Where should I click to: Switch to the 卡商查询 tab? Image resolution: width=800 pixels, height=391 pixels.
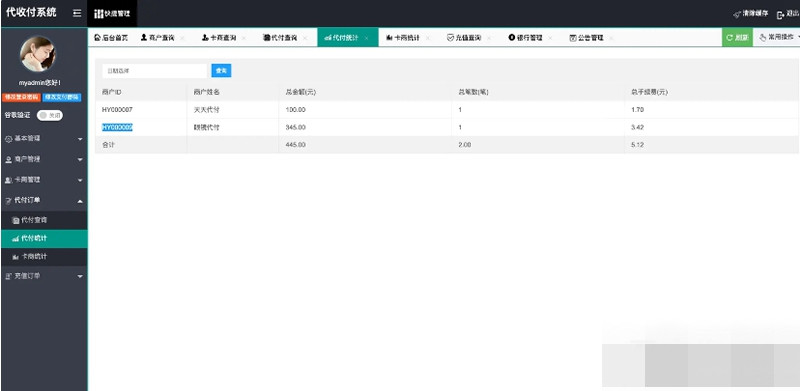(219, 38)
